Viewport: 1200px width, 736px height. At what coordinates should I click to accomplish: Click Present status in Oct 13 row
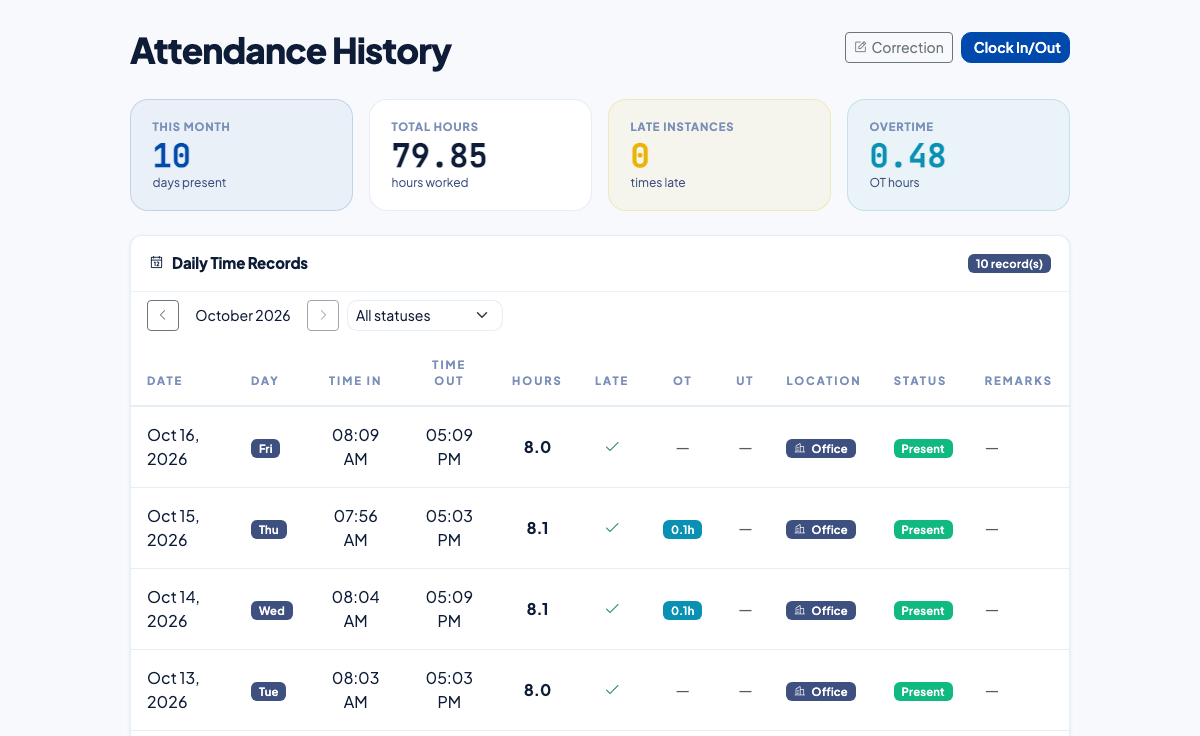923,692
